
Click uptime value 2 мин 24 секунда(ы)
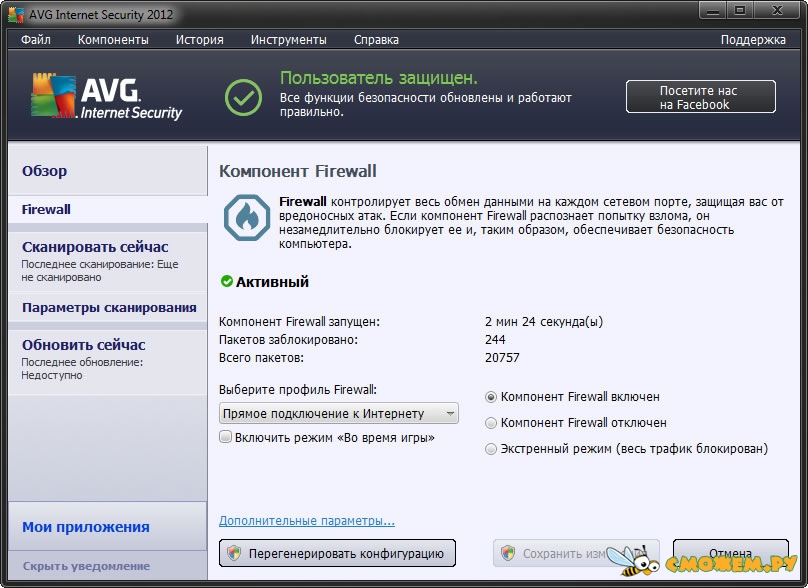[544, 322]
